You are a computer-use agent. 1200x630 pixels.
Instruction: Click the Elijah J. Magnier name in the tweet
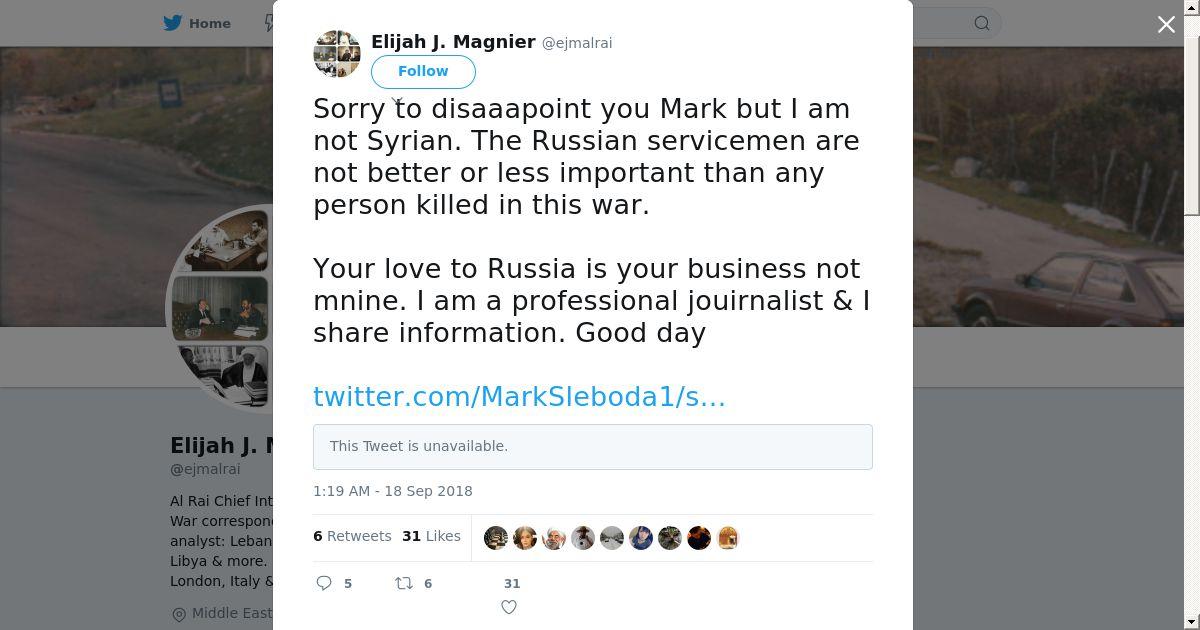click(453, 42)
